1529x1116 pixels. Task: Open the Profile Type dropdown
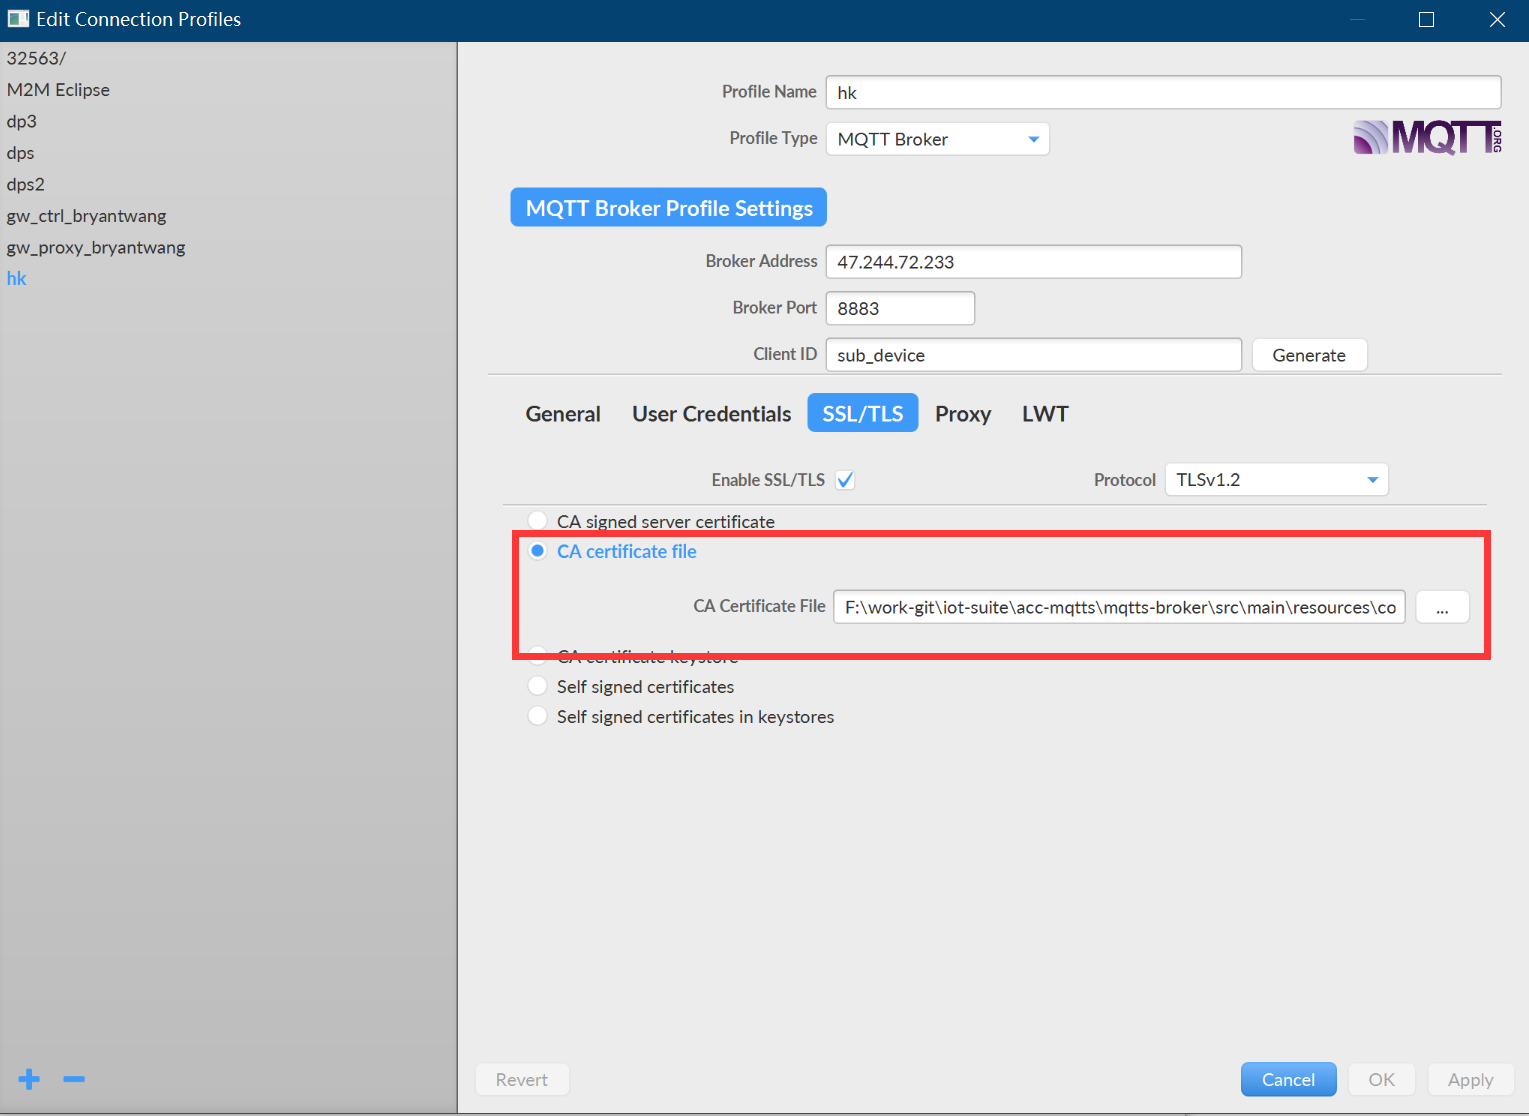pos(937,139)
